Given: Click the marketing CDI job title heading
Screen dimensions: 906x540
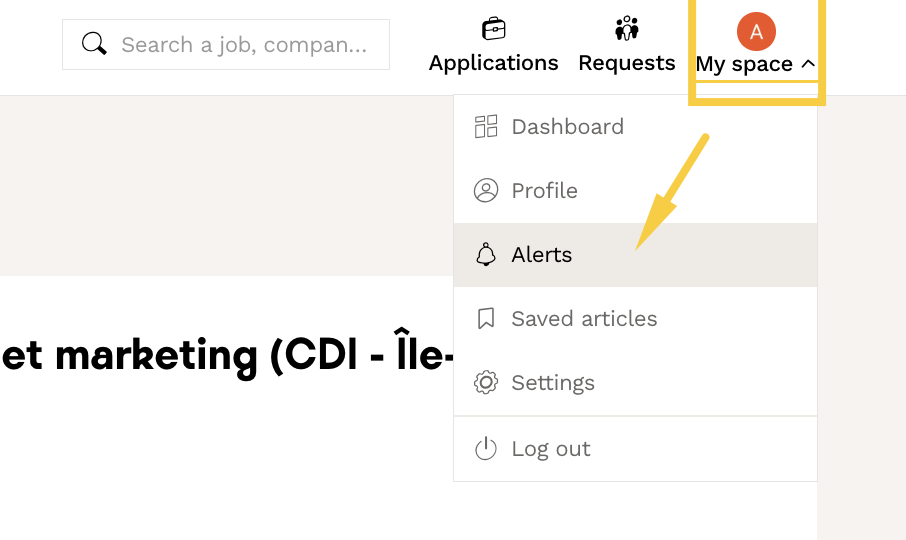Looking at the screenshot, I should pos(226,357).
